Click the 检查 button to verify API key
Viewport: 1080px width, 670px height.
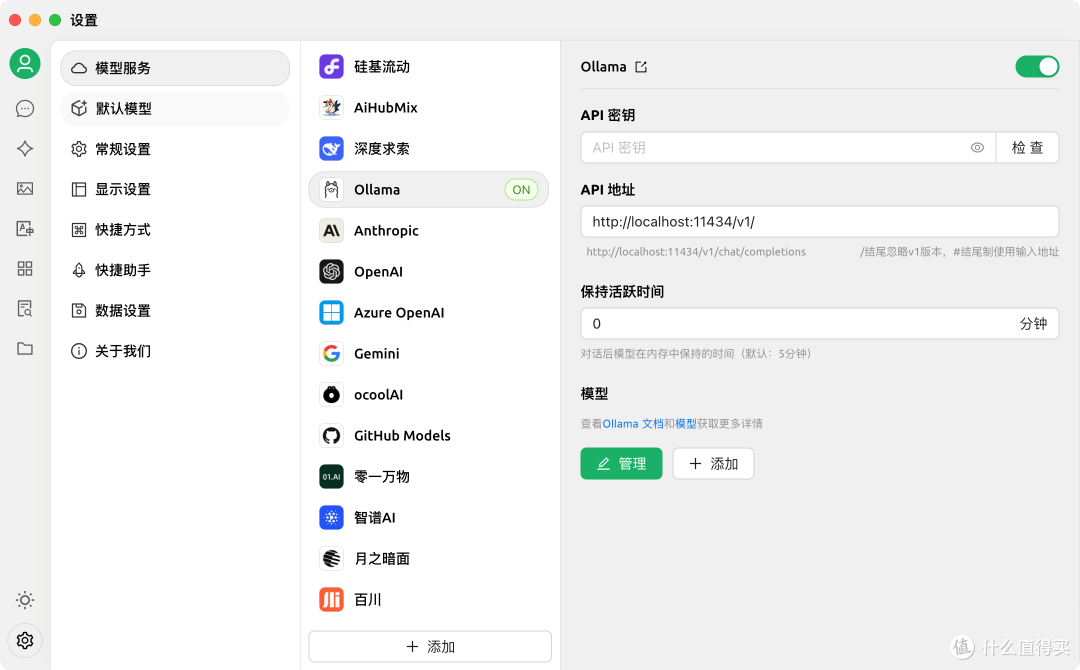coord(1028,147)
